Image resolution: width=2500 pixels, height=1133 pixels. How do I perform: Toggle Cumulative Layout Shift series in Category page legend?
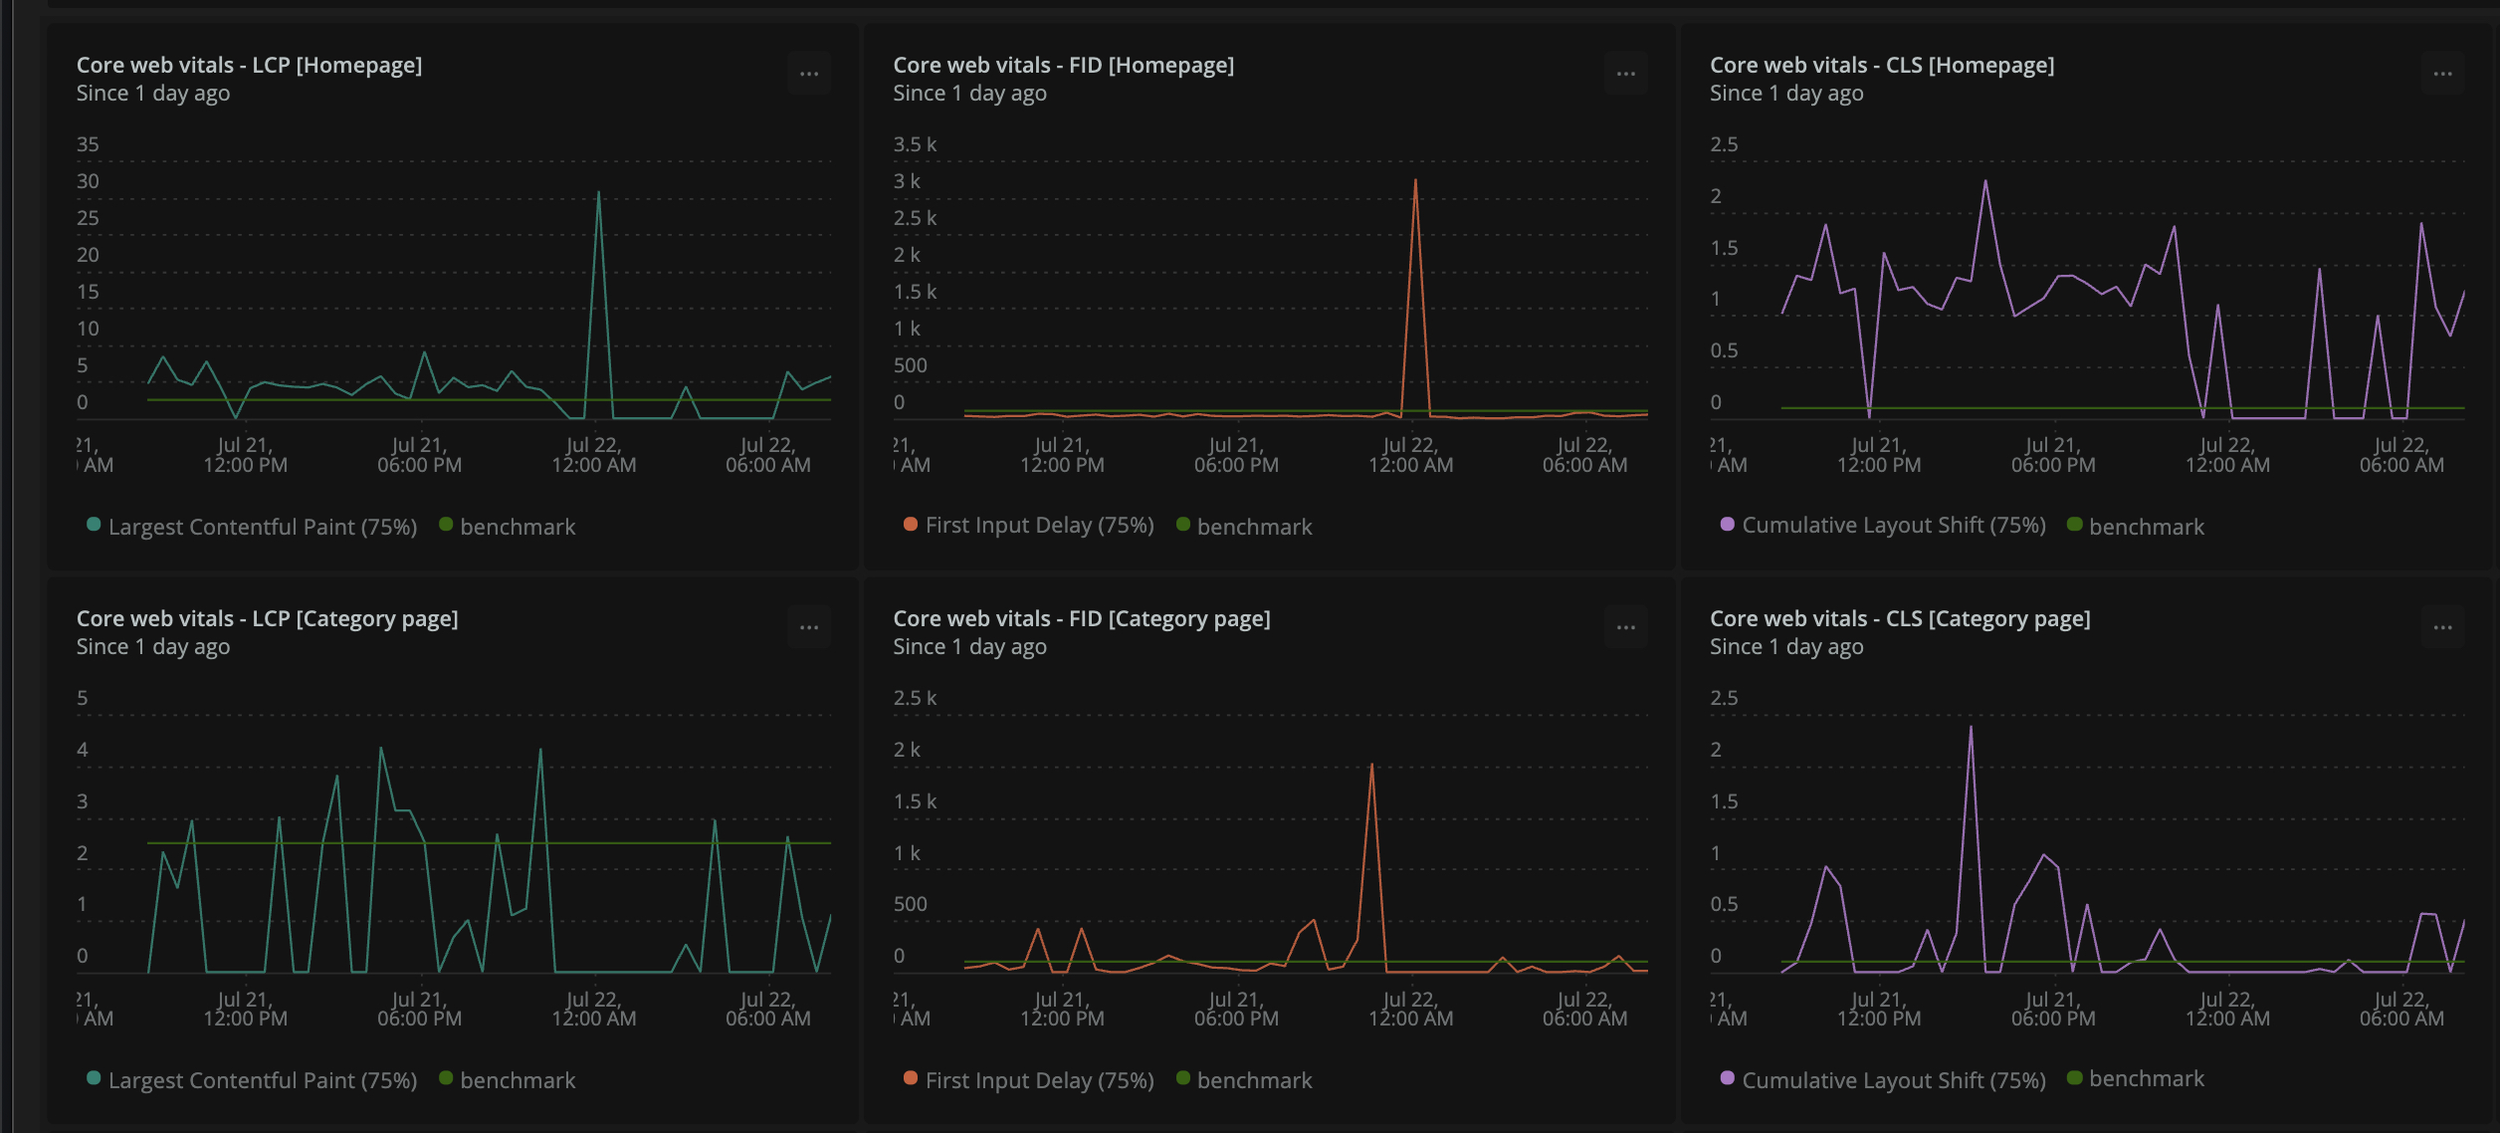coord(1892,1081)
